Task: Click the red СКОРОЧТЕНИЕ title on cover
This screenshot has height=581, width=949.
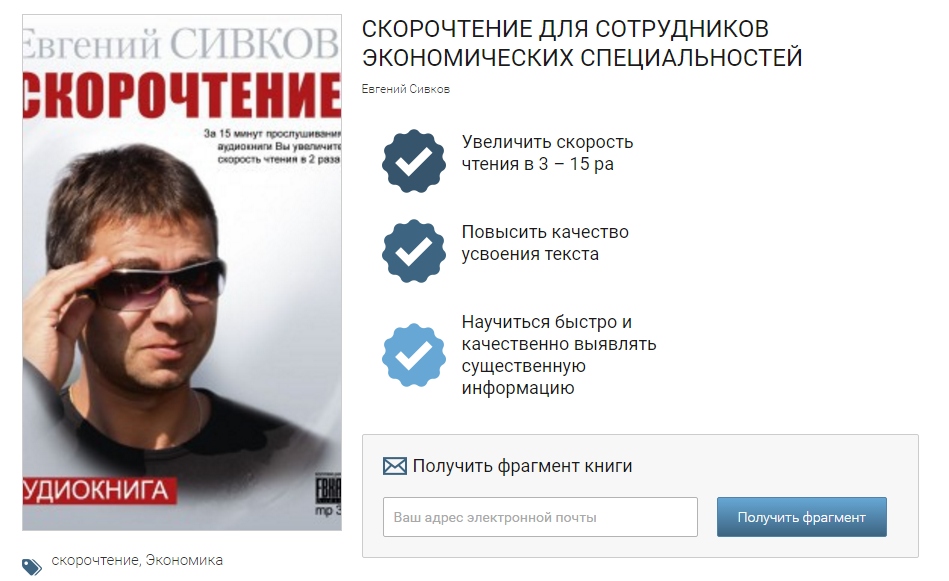Action: tap(182, 94)
